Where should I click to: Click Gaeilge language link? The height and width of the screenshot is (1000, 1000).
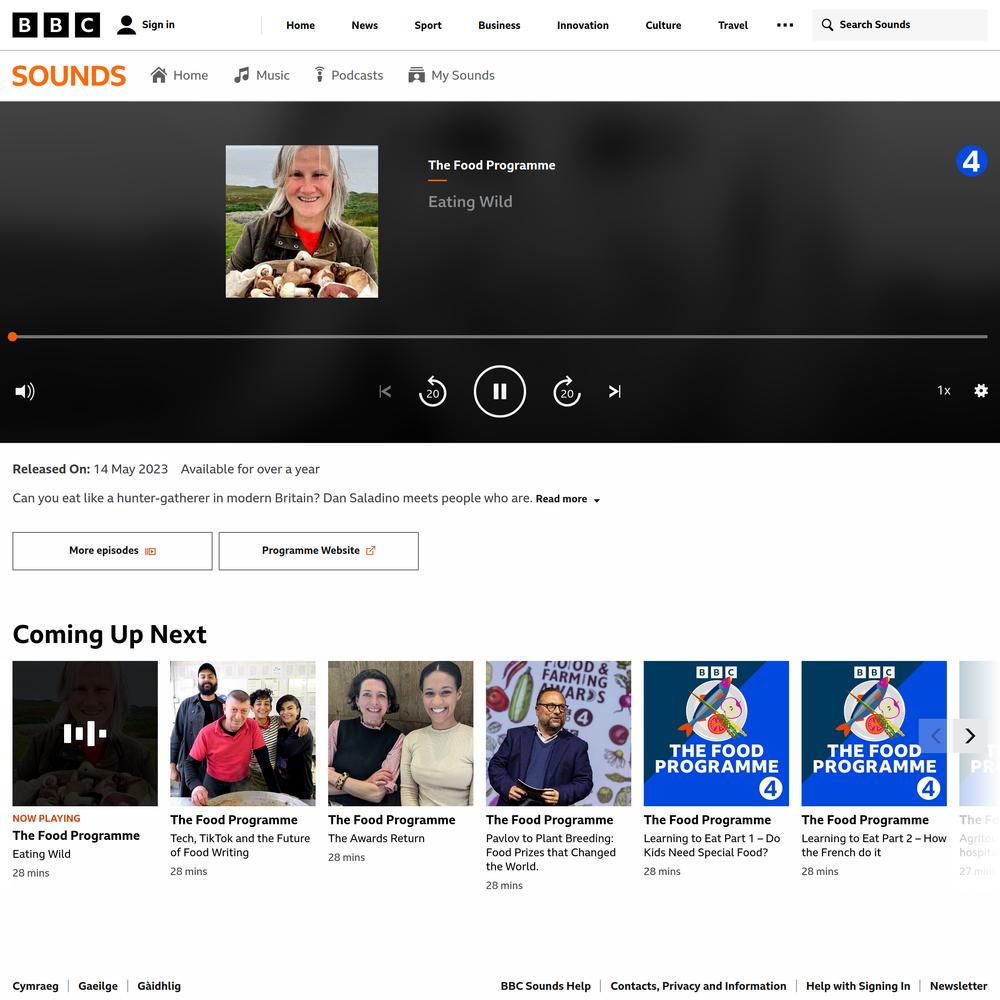pos(98,986)
